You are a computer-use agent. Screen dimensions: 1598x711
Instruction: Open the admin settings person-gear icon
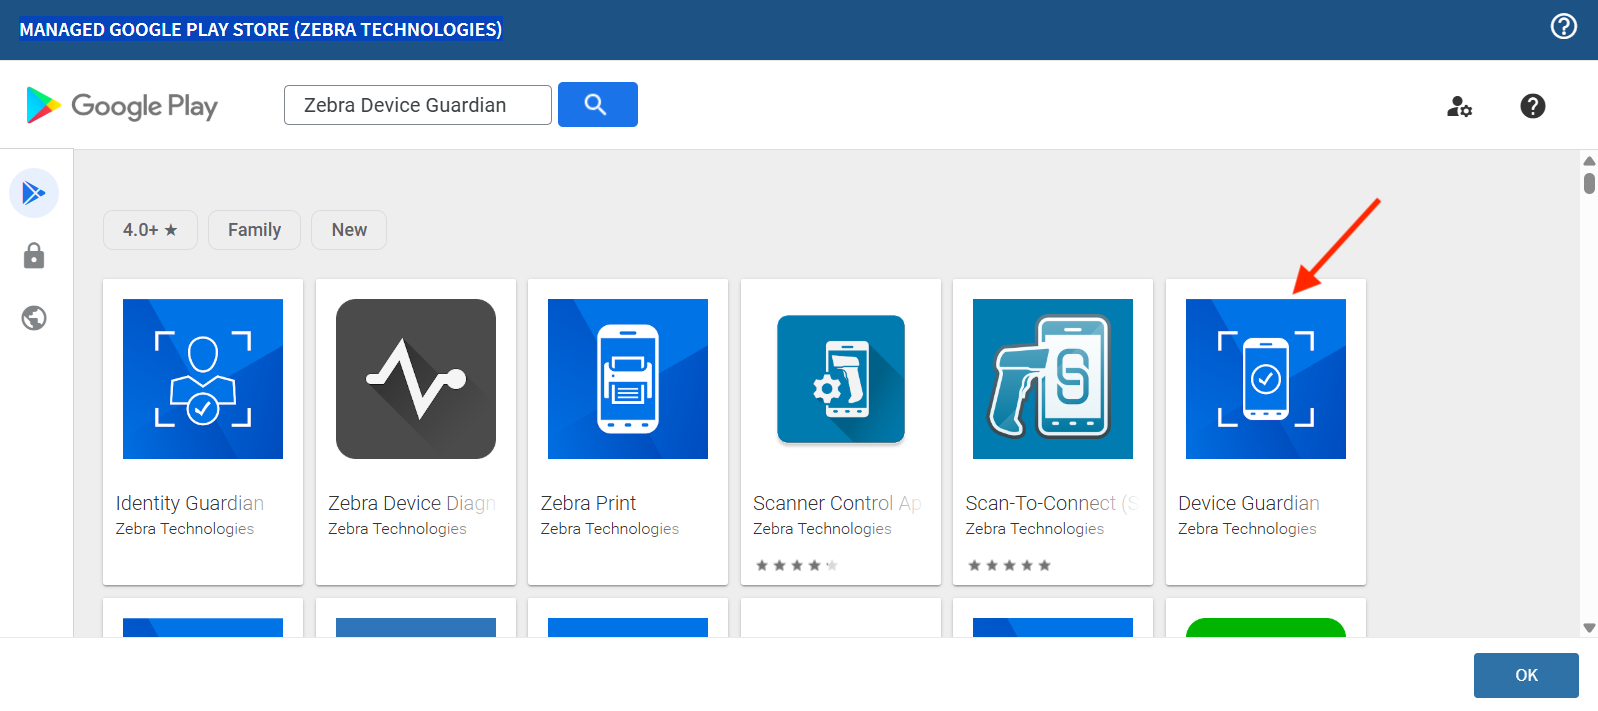click(x=1459, y=106)
